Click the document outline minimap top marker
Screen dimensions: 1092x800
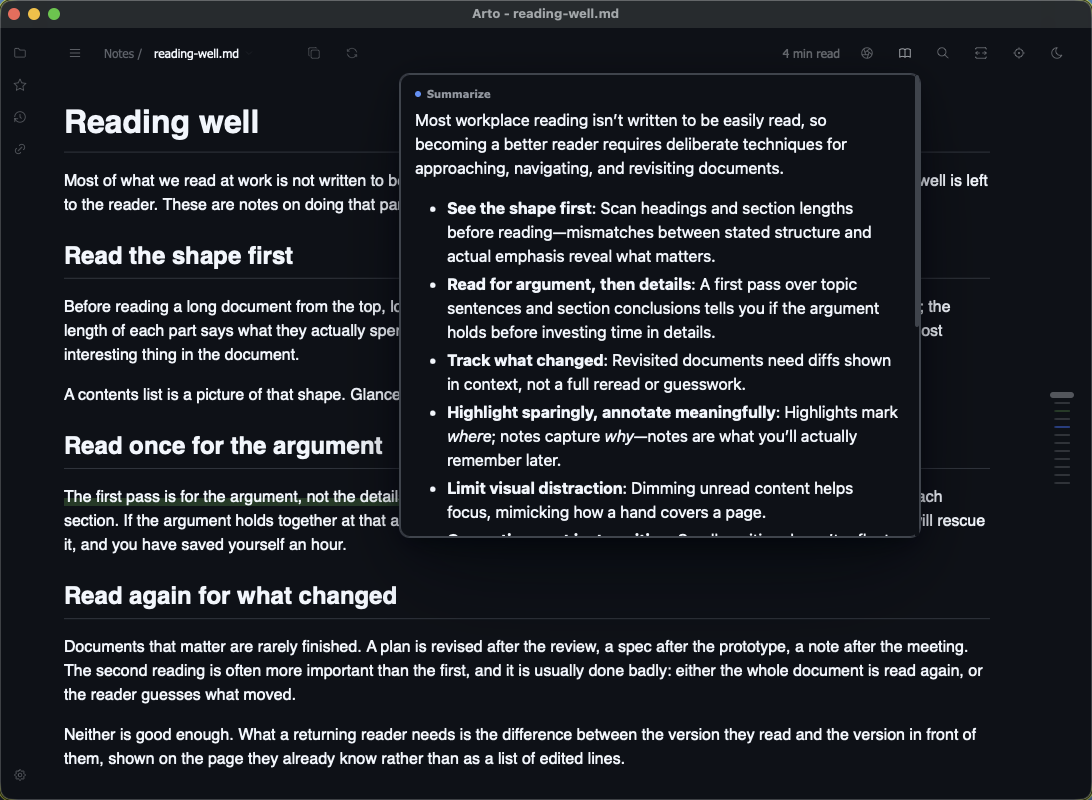(1061, 395)
